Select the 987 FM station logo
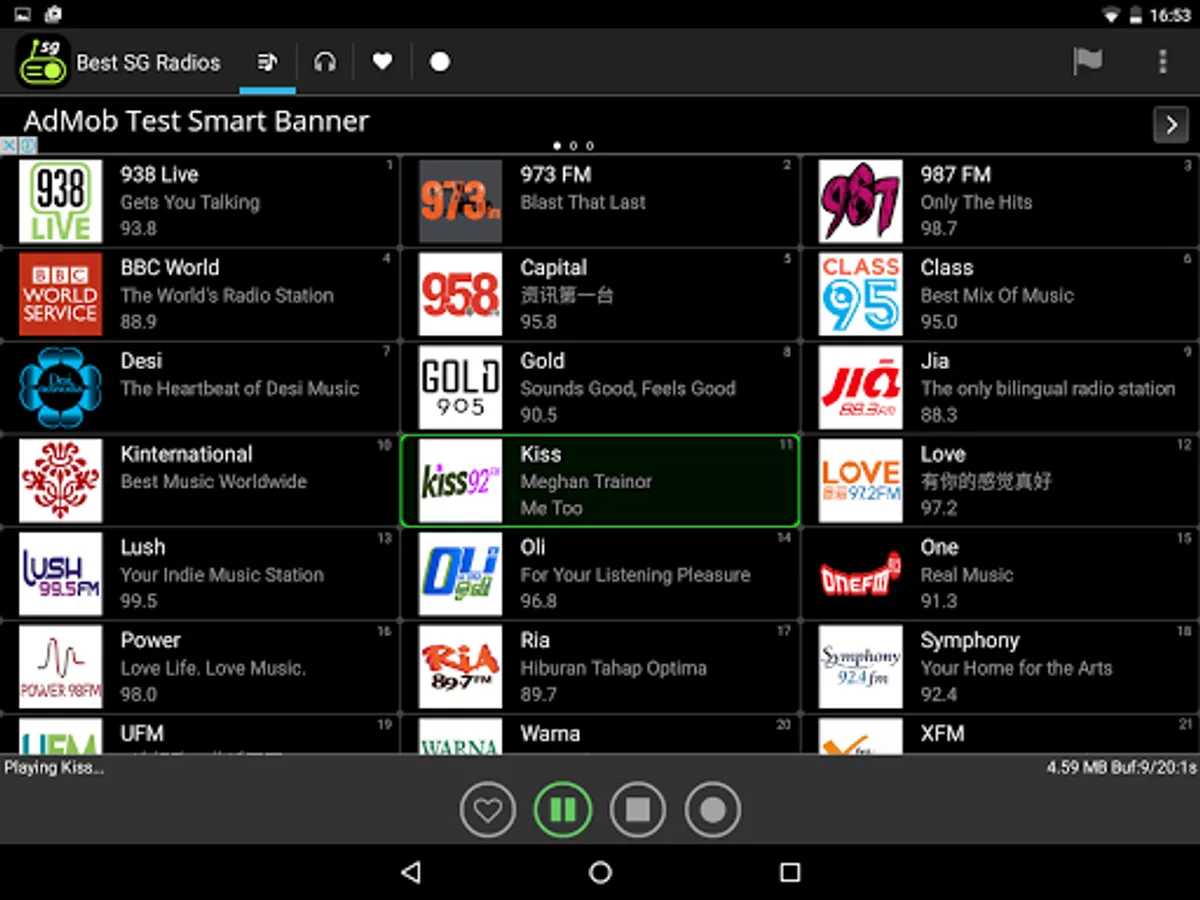Screen dimensions: 1200x900 (x=860, y=201)
